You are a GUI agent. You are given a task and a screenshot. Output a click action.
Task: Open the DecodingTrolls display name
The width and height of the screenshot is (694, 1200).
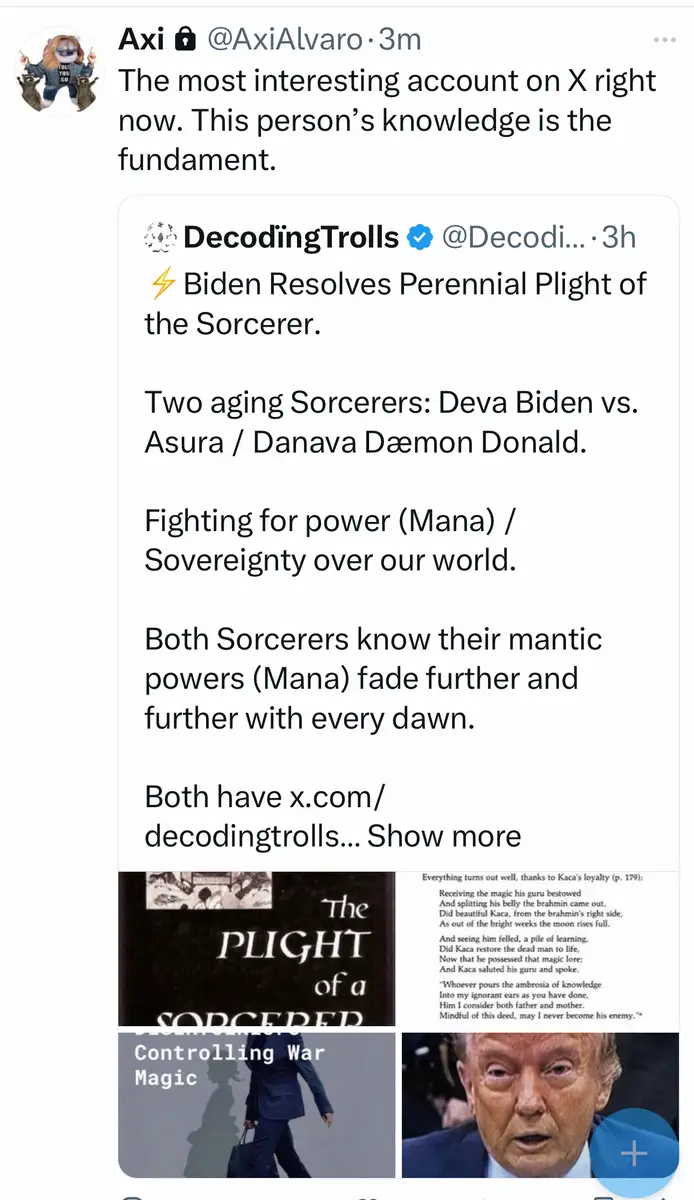pos(292,237)
